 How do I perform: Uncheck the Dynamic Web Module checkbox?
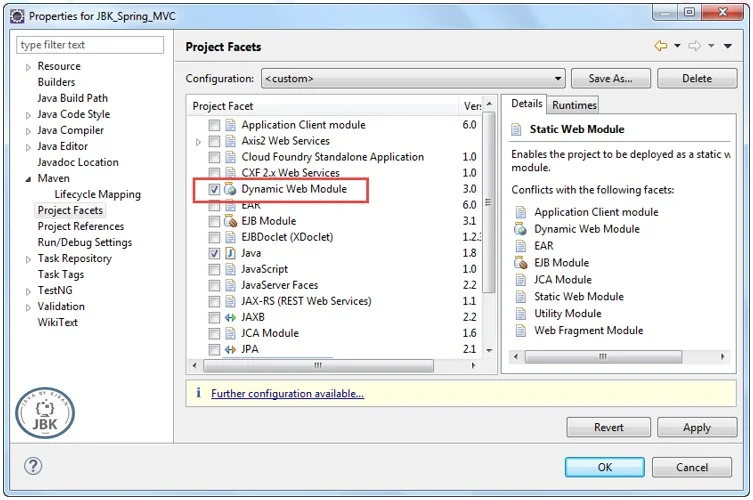[214, 189]
